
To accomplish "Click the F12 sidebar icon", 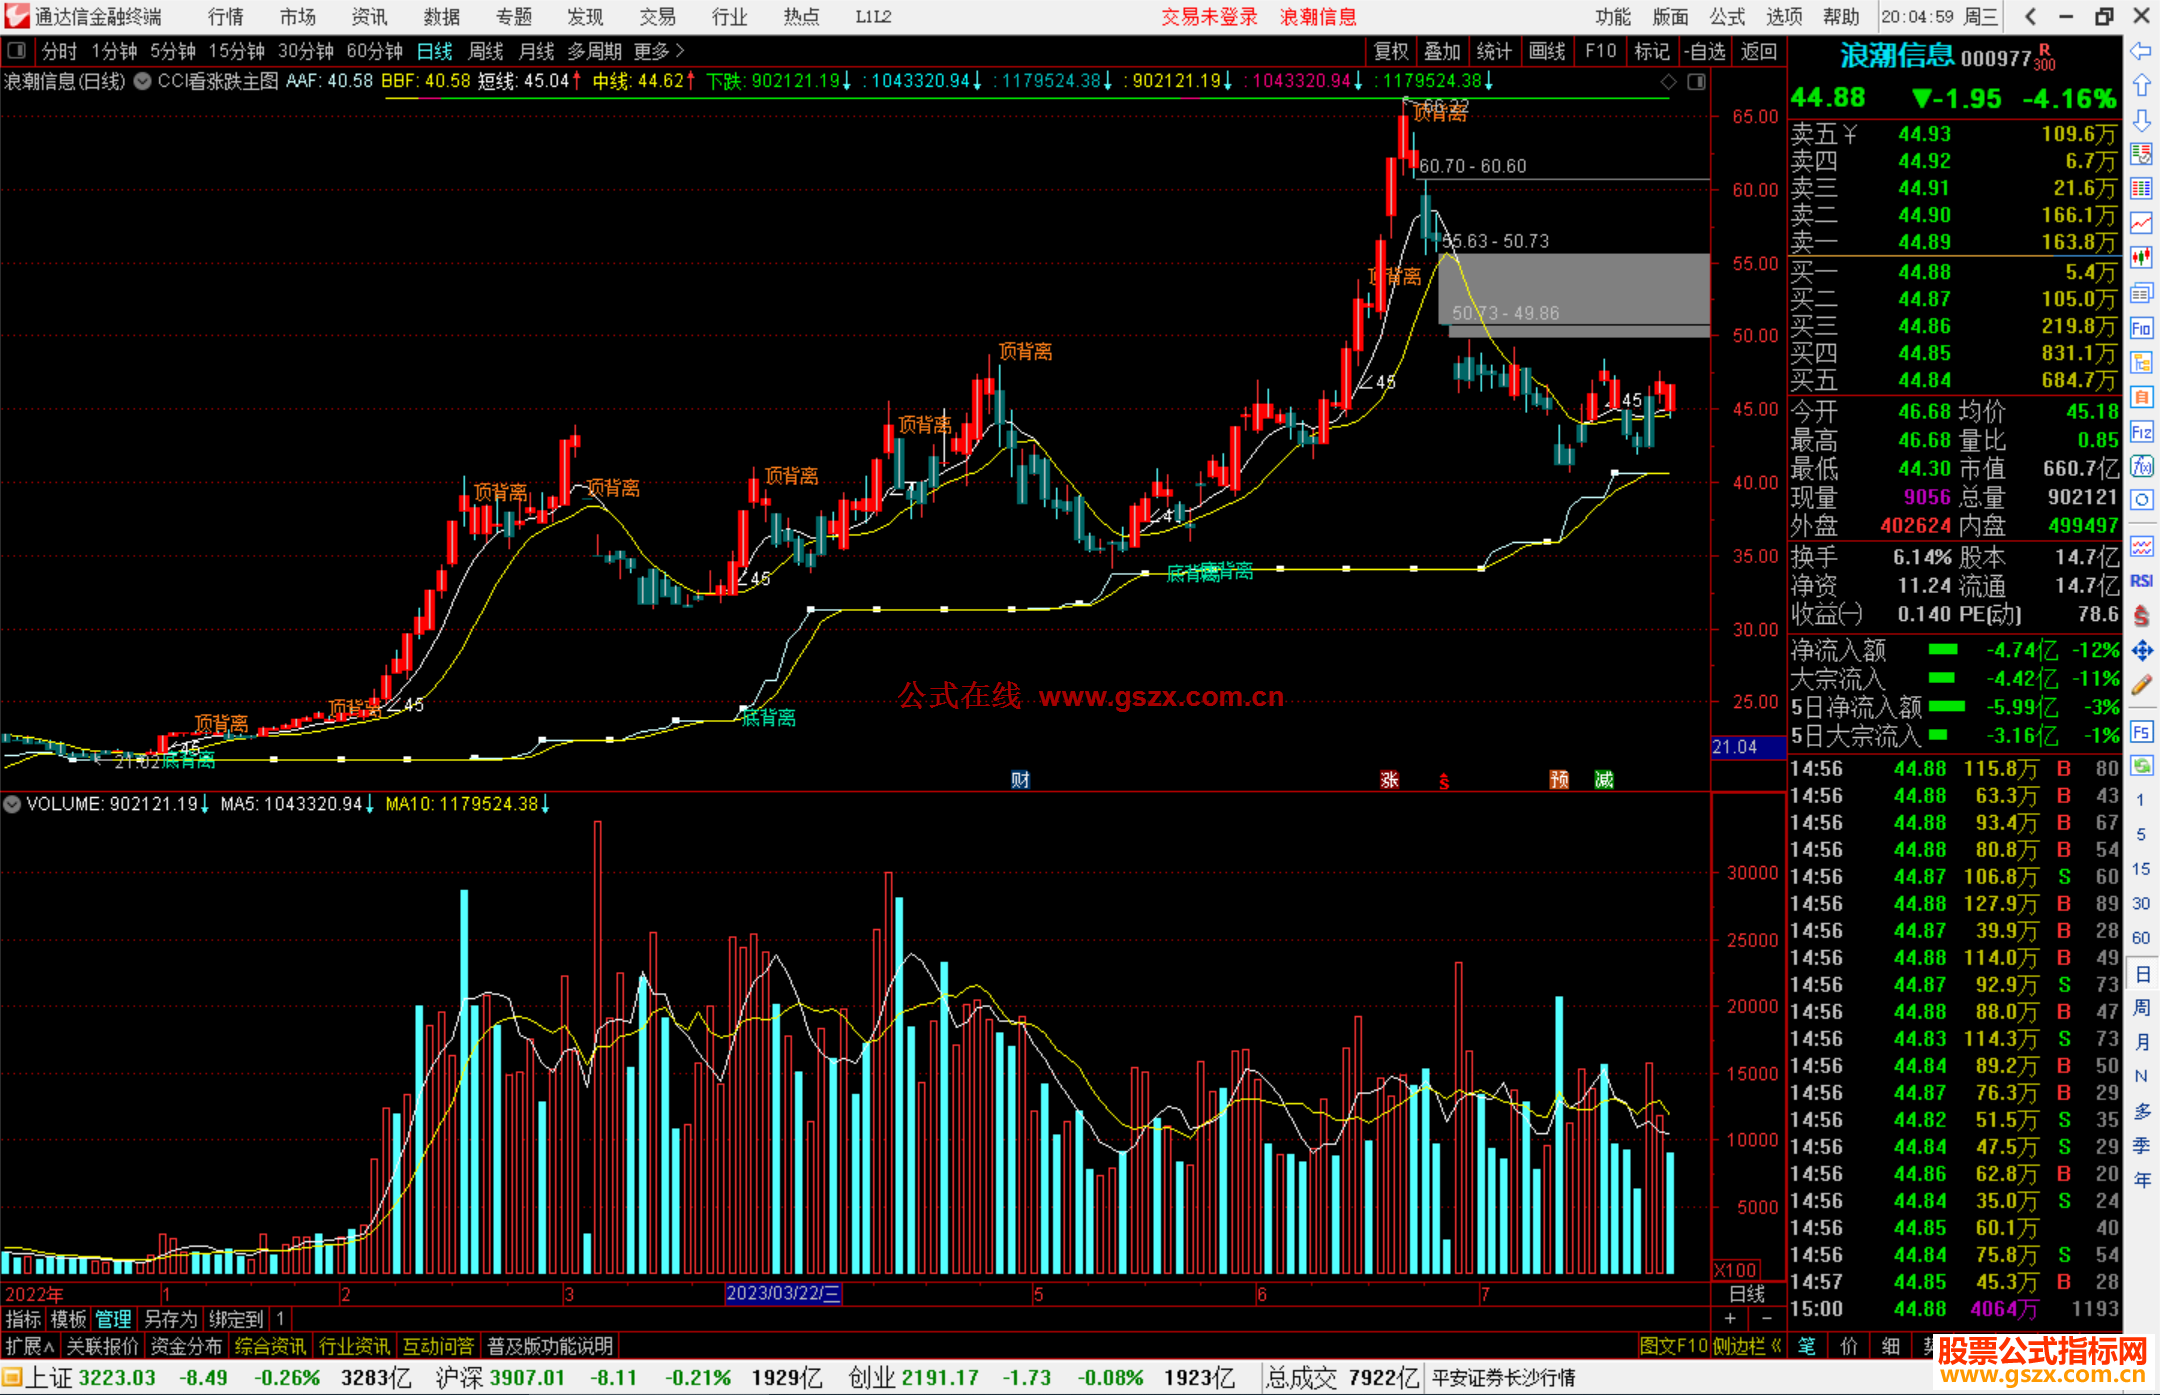I will click(x=2141, y=432).
